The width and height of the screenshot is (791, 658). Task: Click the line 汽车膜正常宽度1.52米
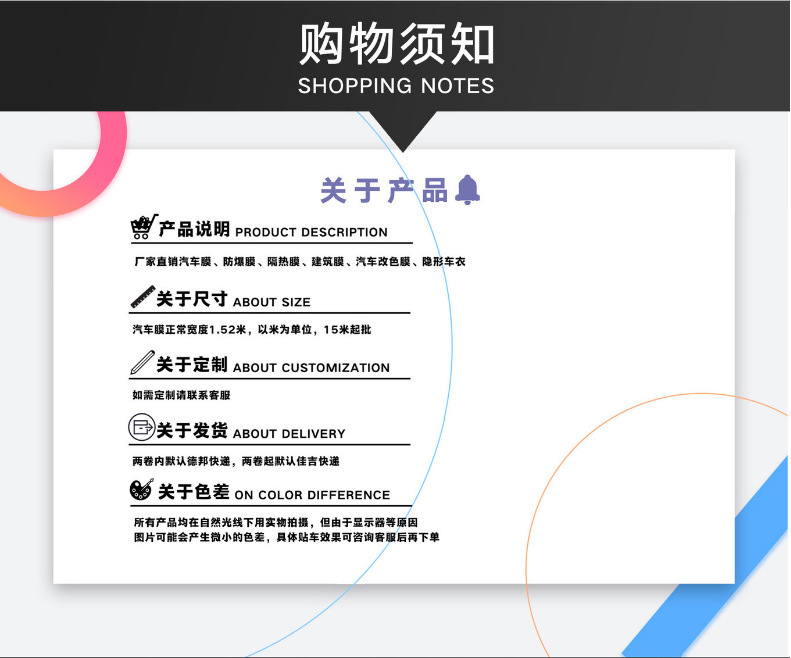click(x=252, y=330)
